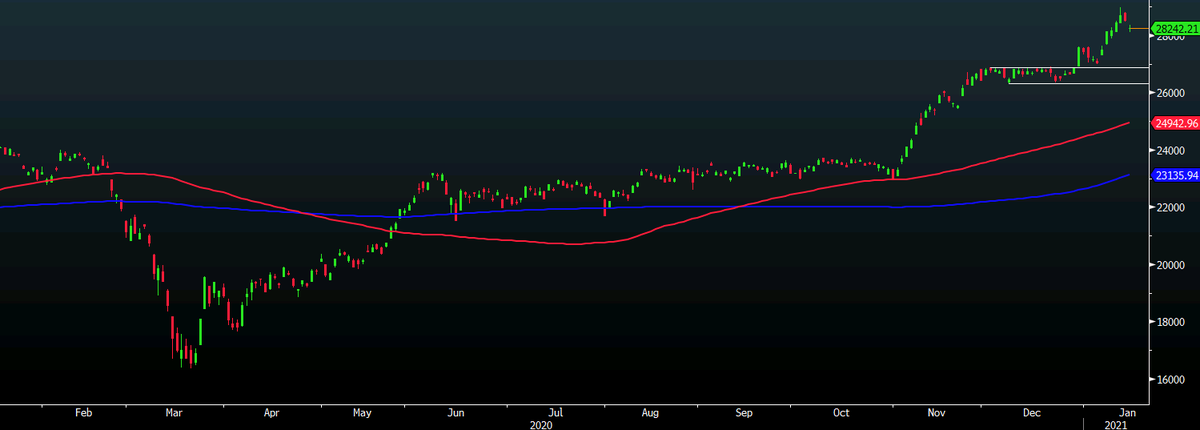The height and width of the screenshot is (430, 1200).
Task: Click the green 28242.21 last price label
Action: [1176, 29]
